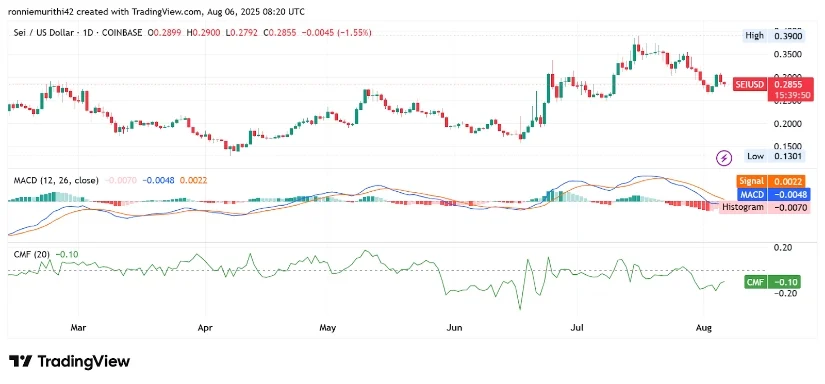Click the Mar label on time axis

click(78, 328)
